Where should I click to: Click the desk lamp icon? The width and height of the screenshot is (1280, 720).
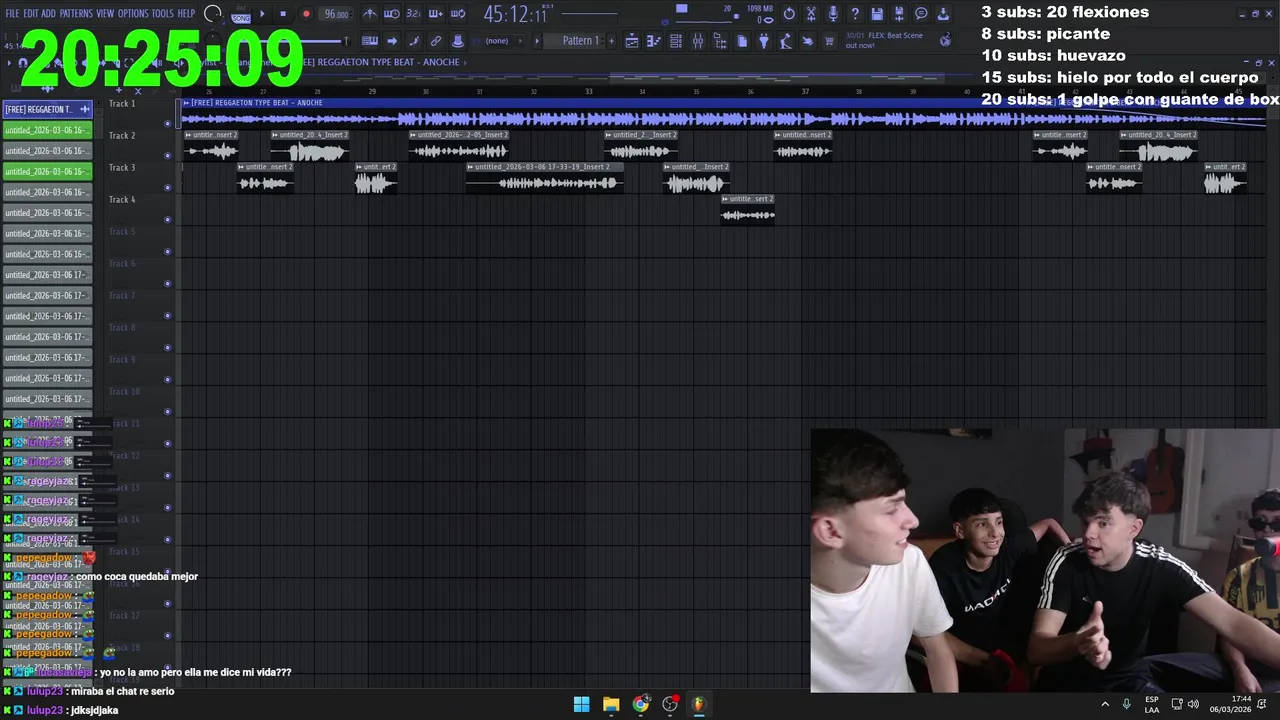786,41
